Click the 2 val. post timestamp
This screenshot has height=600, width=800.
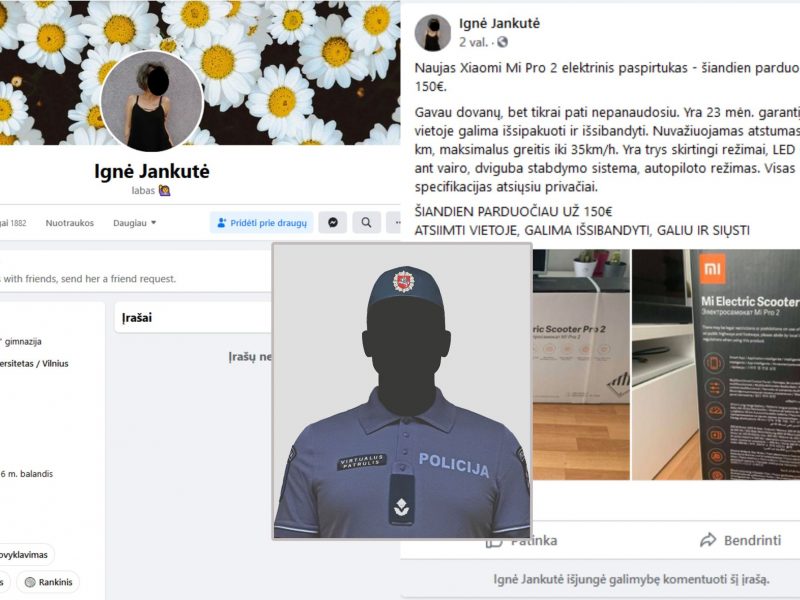[x=473, y=42]
